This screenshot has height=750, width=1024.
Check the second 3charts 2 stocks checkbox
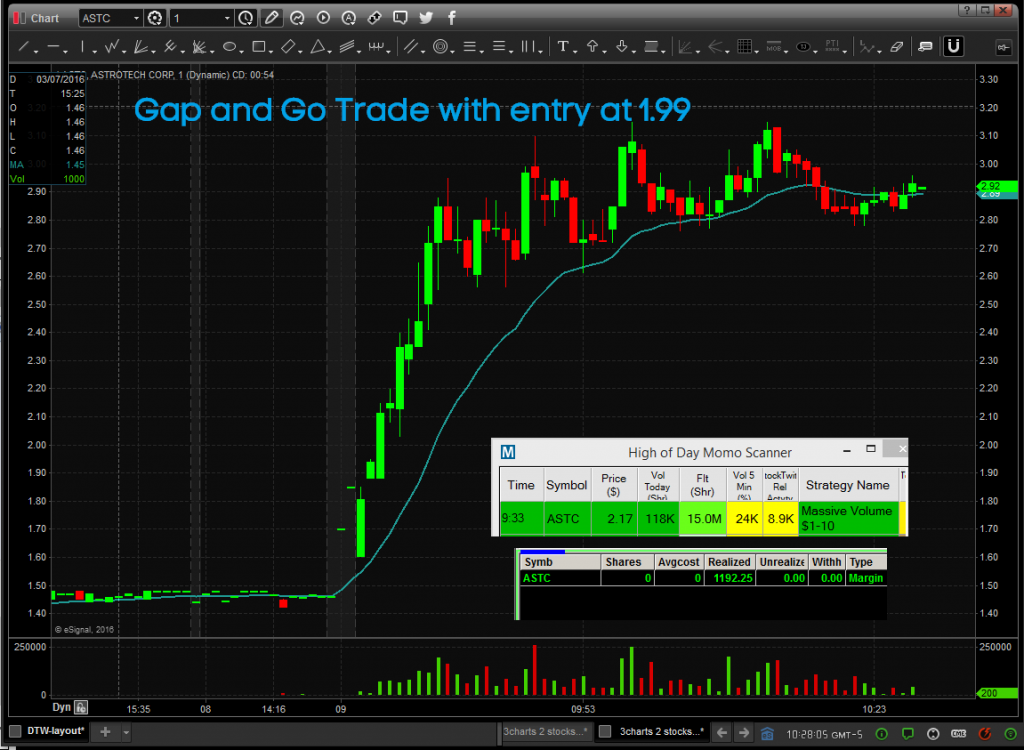point(605,732)
